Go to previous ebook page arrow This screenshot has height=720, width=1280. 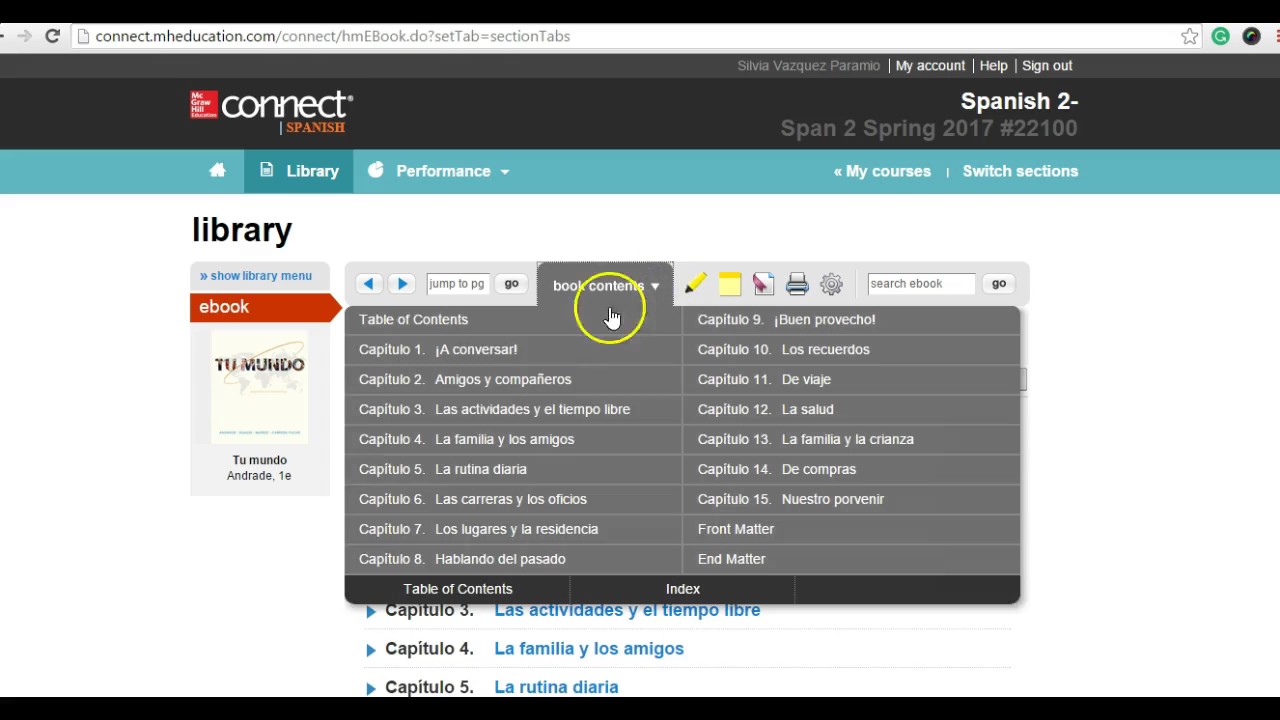[x=369, y=284]
